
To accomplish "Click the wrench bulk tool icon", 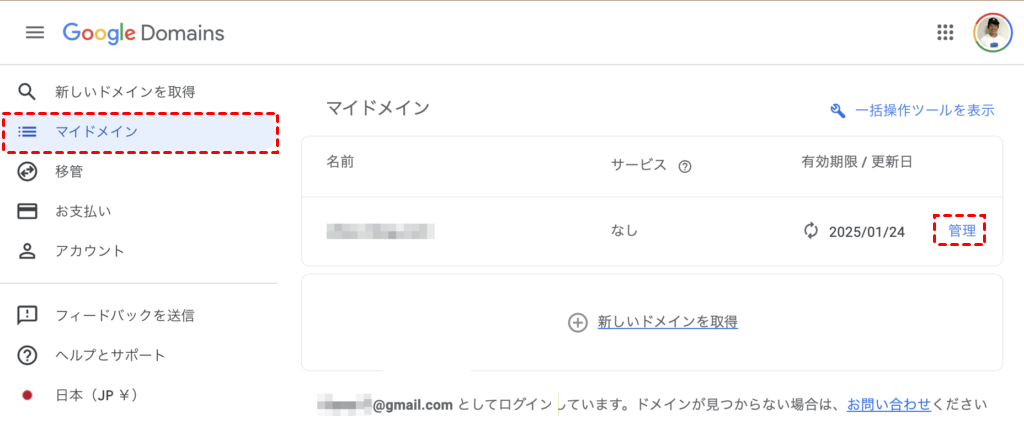I will (838, 110).
